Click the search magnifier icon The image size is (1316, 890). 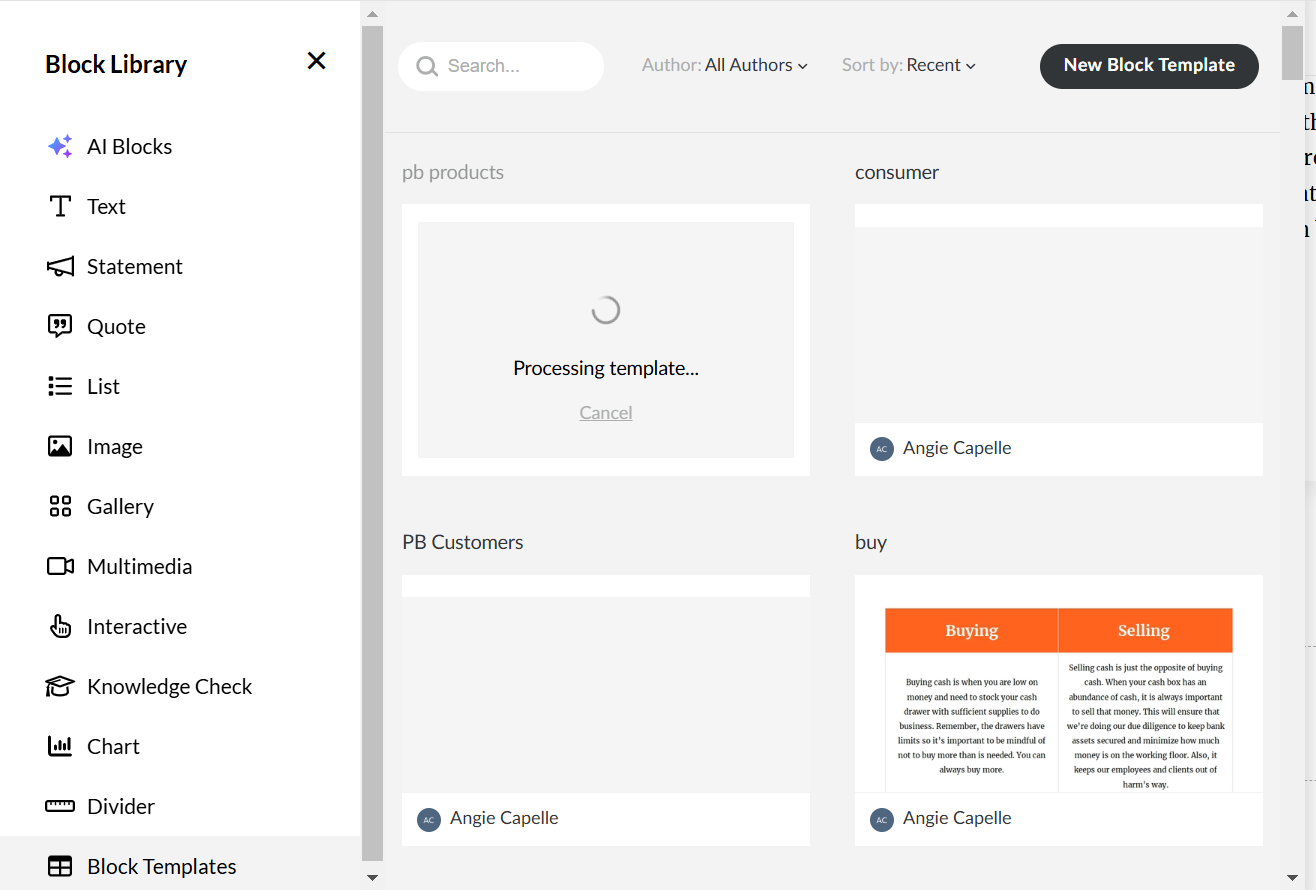point(427,67)
